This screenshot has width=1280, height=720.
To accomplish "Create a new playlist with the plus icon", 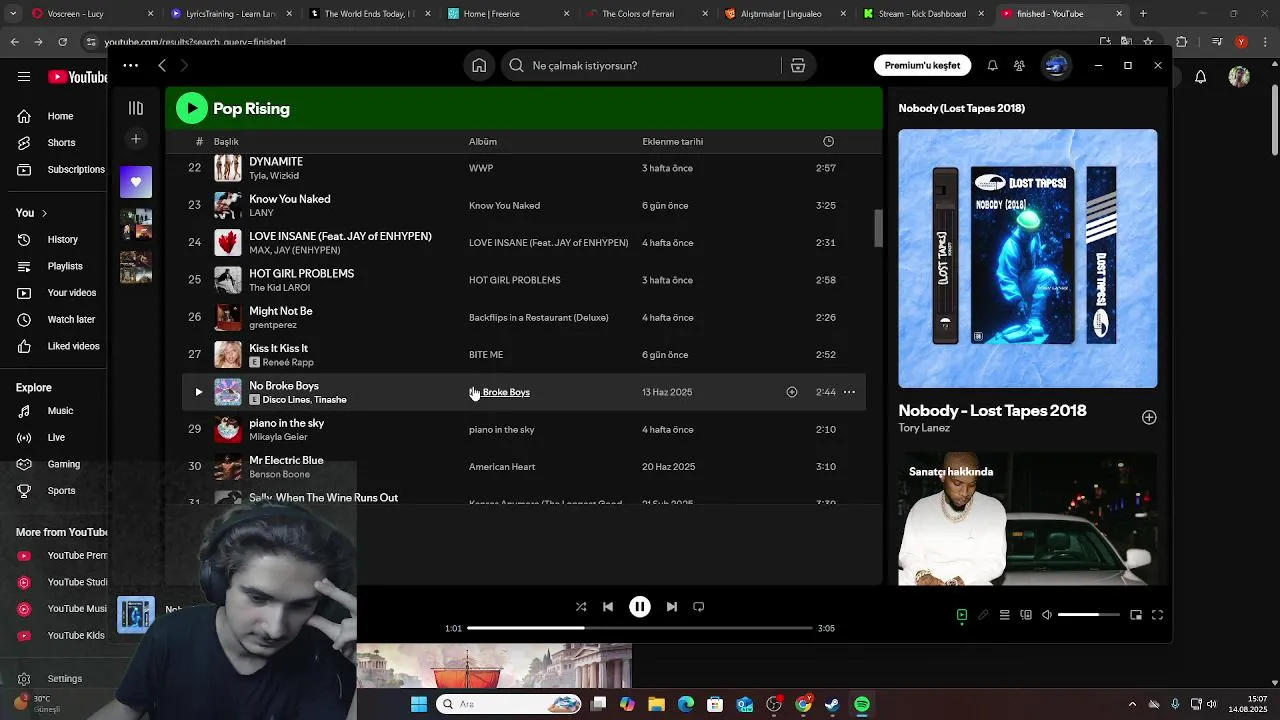I will [136, 139].
